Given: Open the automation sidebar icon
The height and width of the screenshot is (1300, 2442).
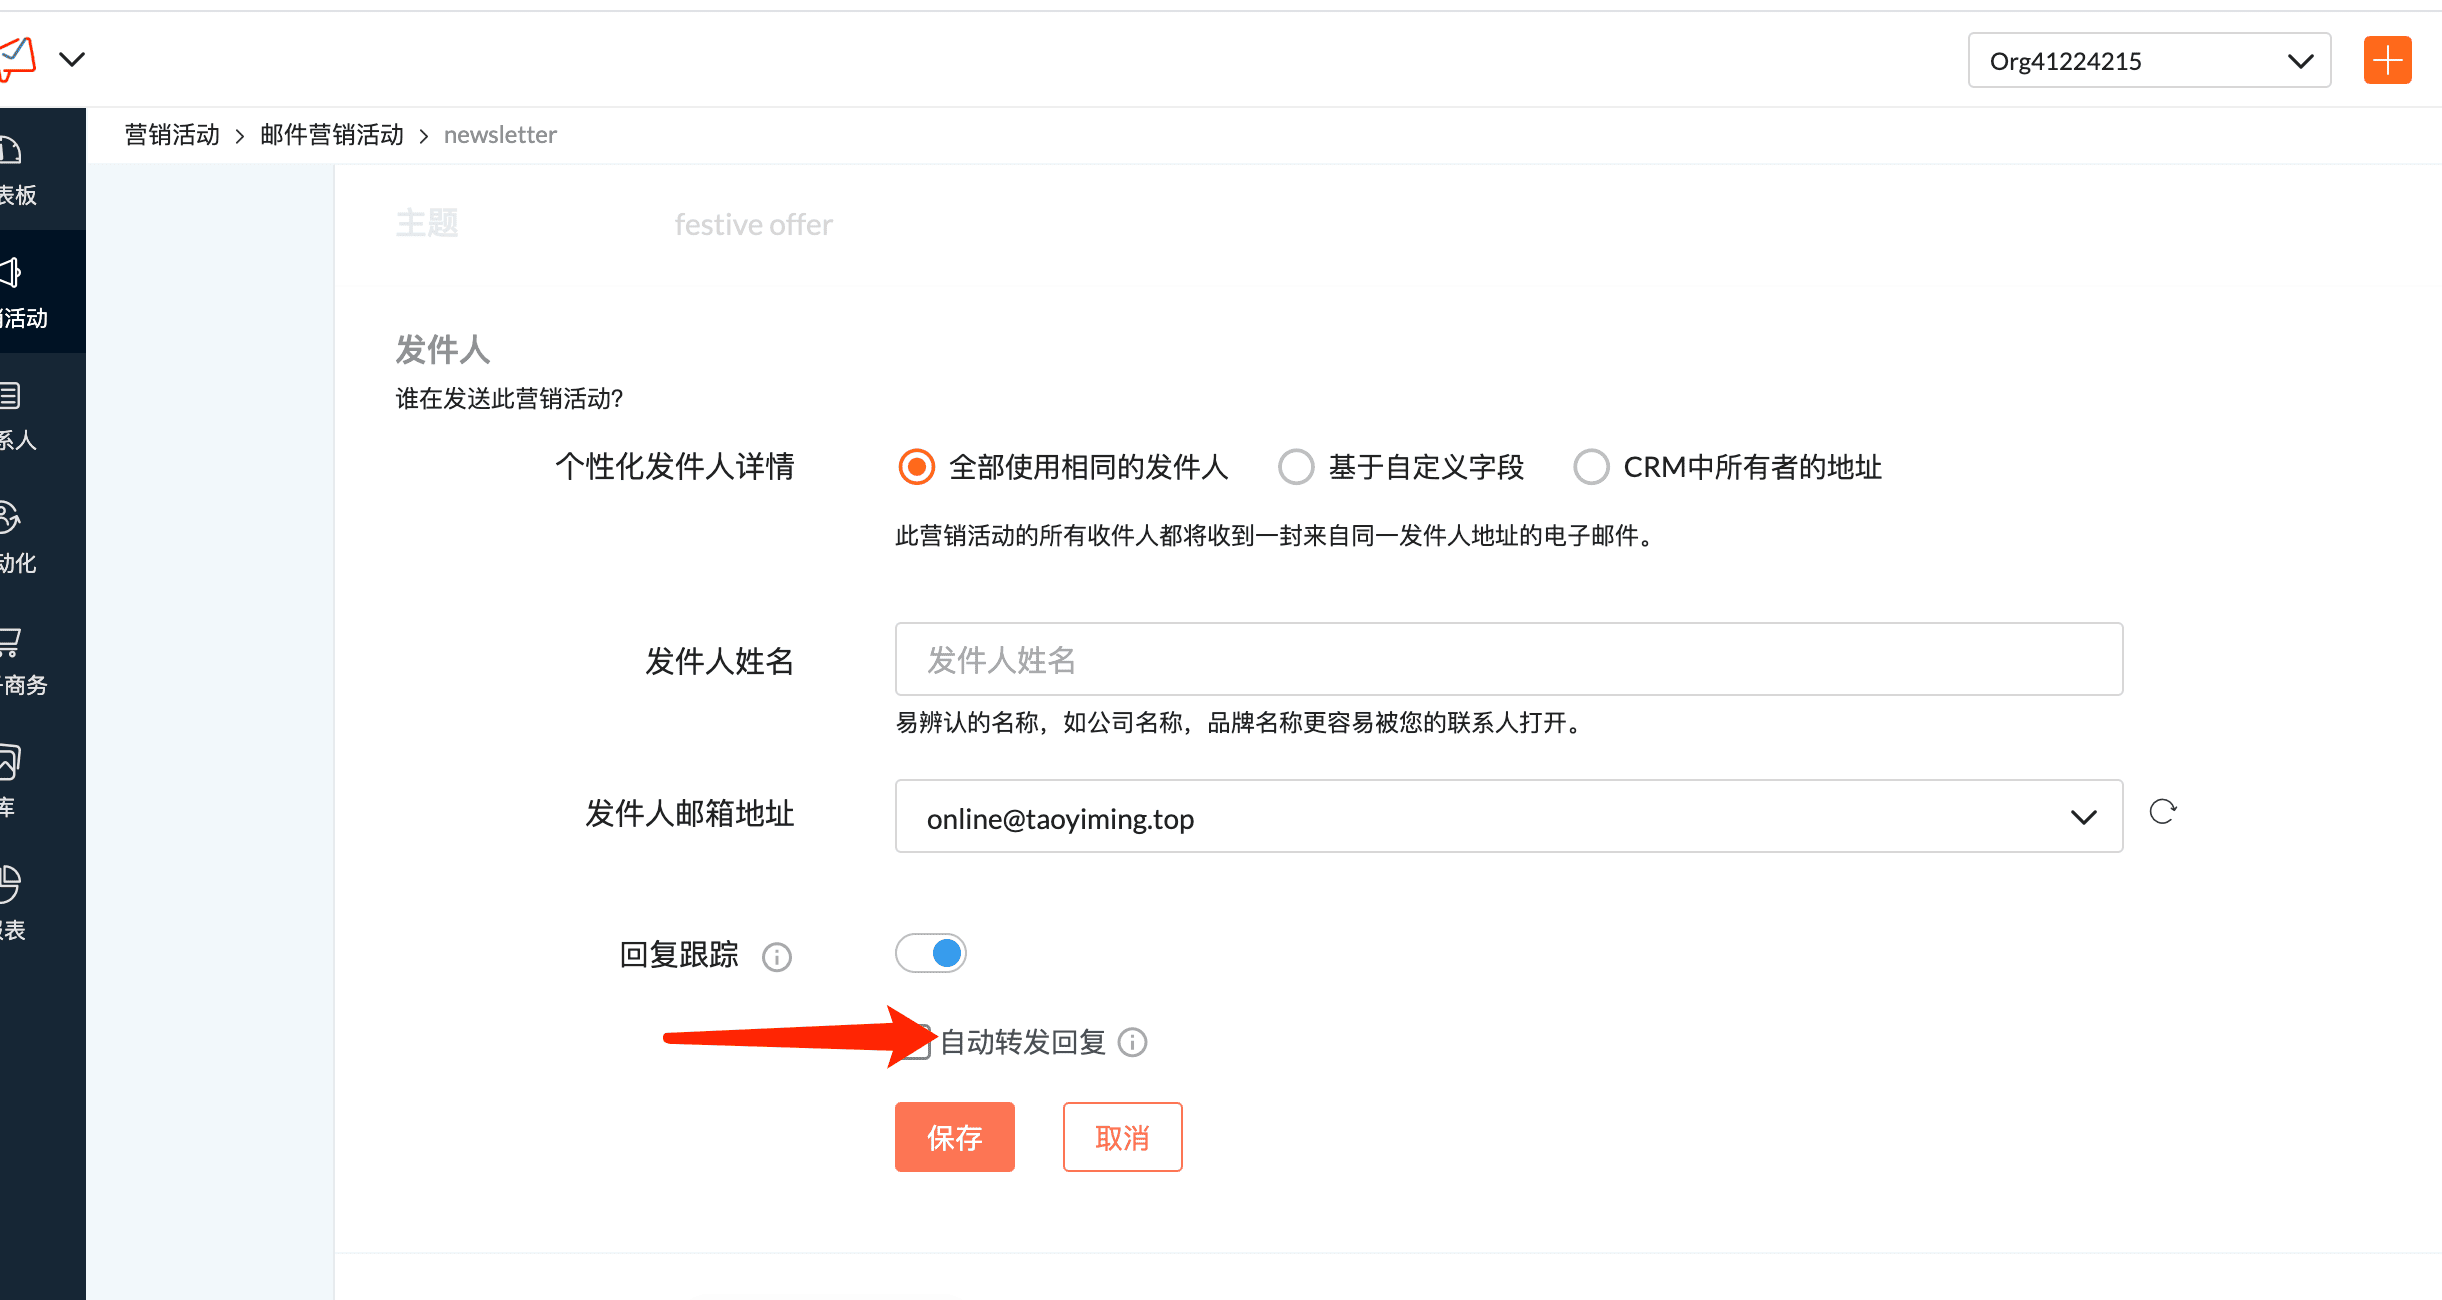Looking at the screenshot, I should [x=10, y=518].
